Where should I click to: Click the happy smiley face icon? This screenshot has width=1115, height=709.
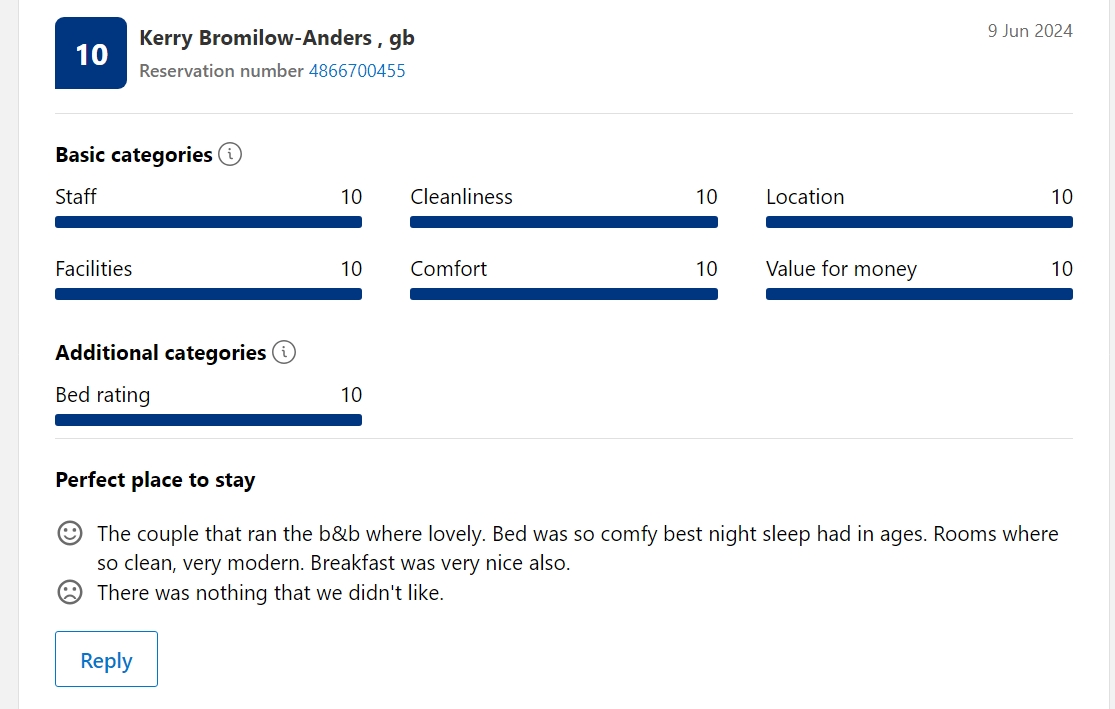click(x=70, y=533)
